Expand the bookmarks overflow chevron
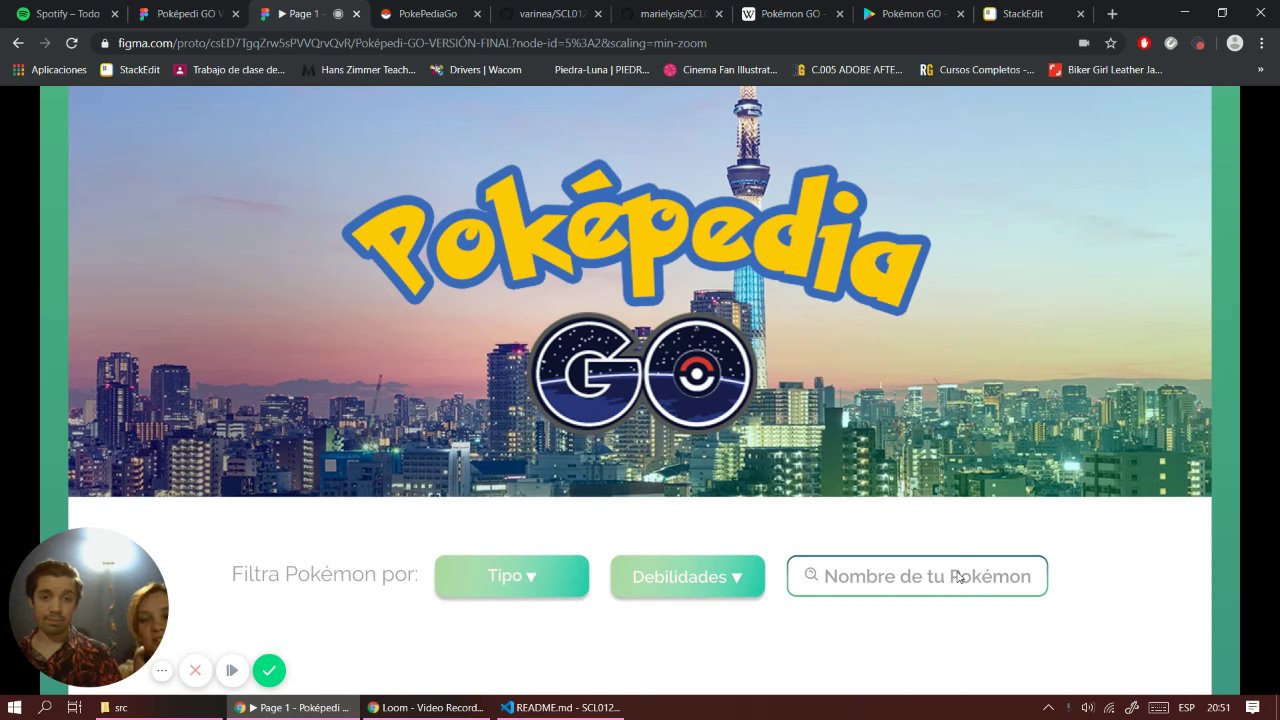Screen dimensions: 1280x720 pyautogui.click(x=1260, y=70)
